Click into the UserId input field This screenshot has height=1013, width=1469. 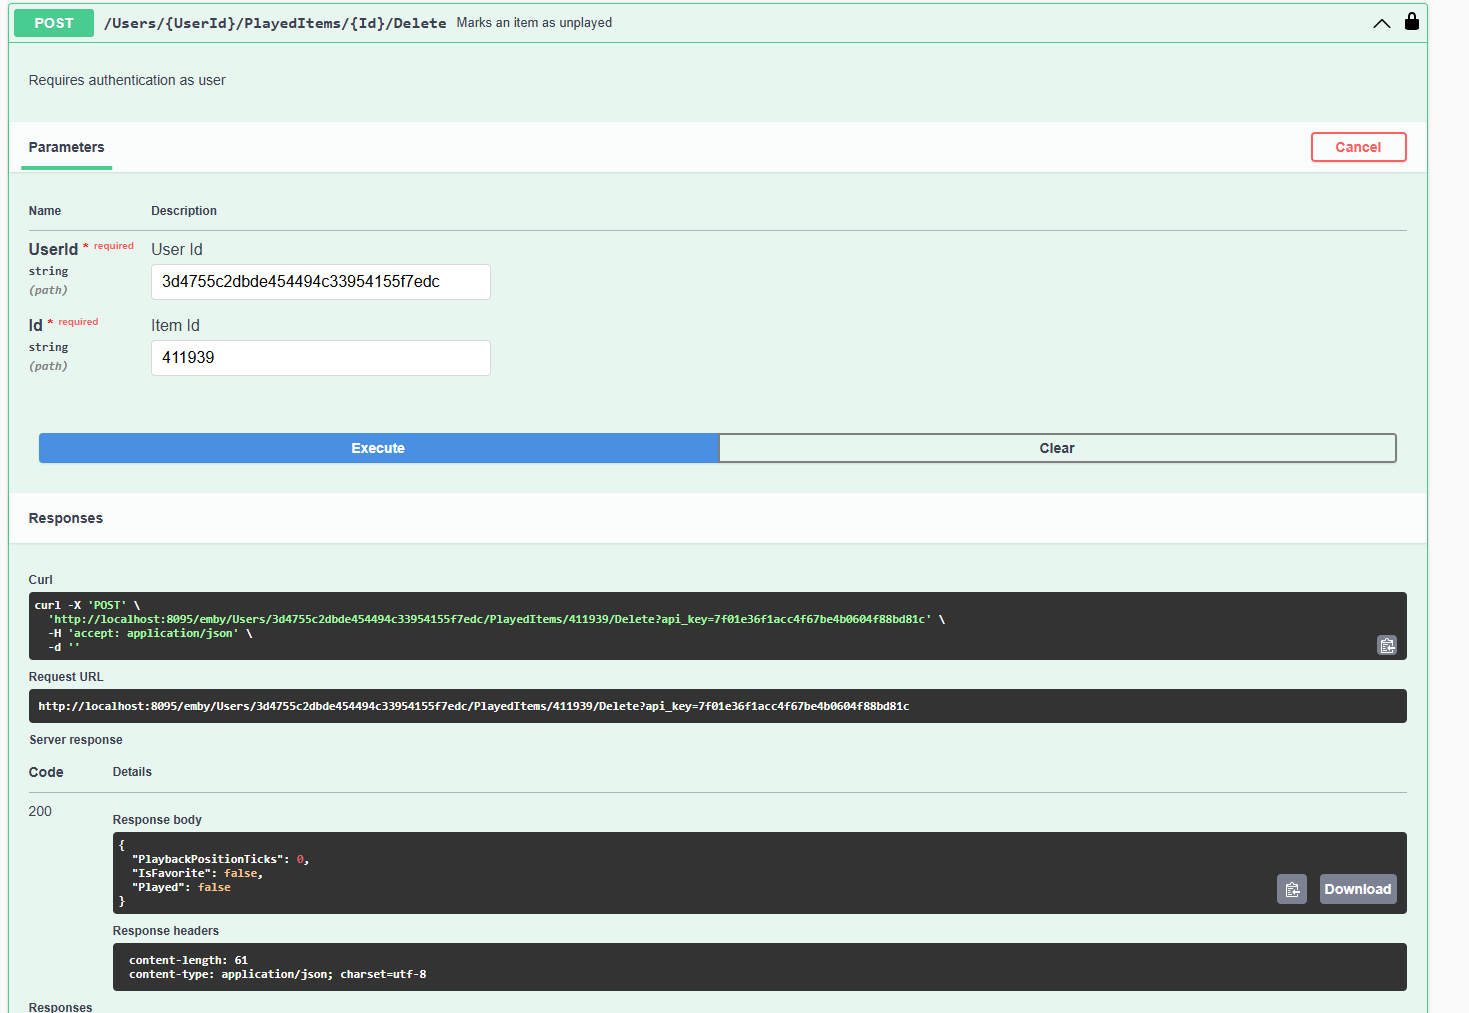click(320, 282)
